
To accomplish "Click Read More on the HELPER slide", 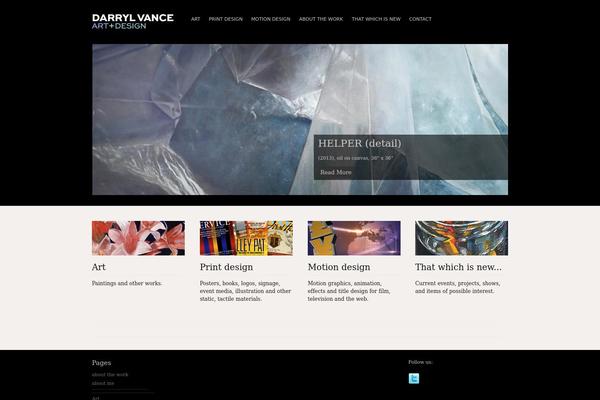I will coord(336,172).
